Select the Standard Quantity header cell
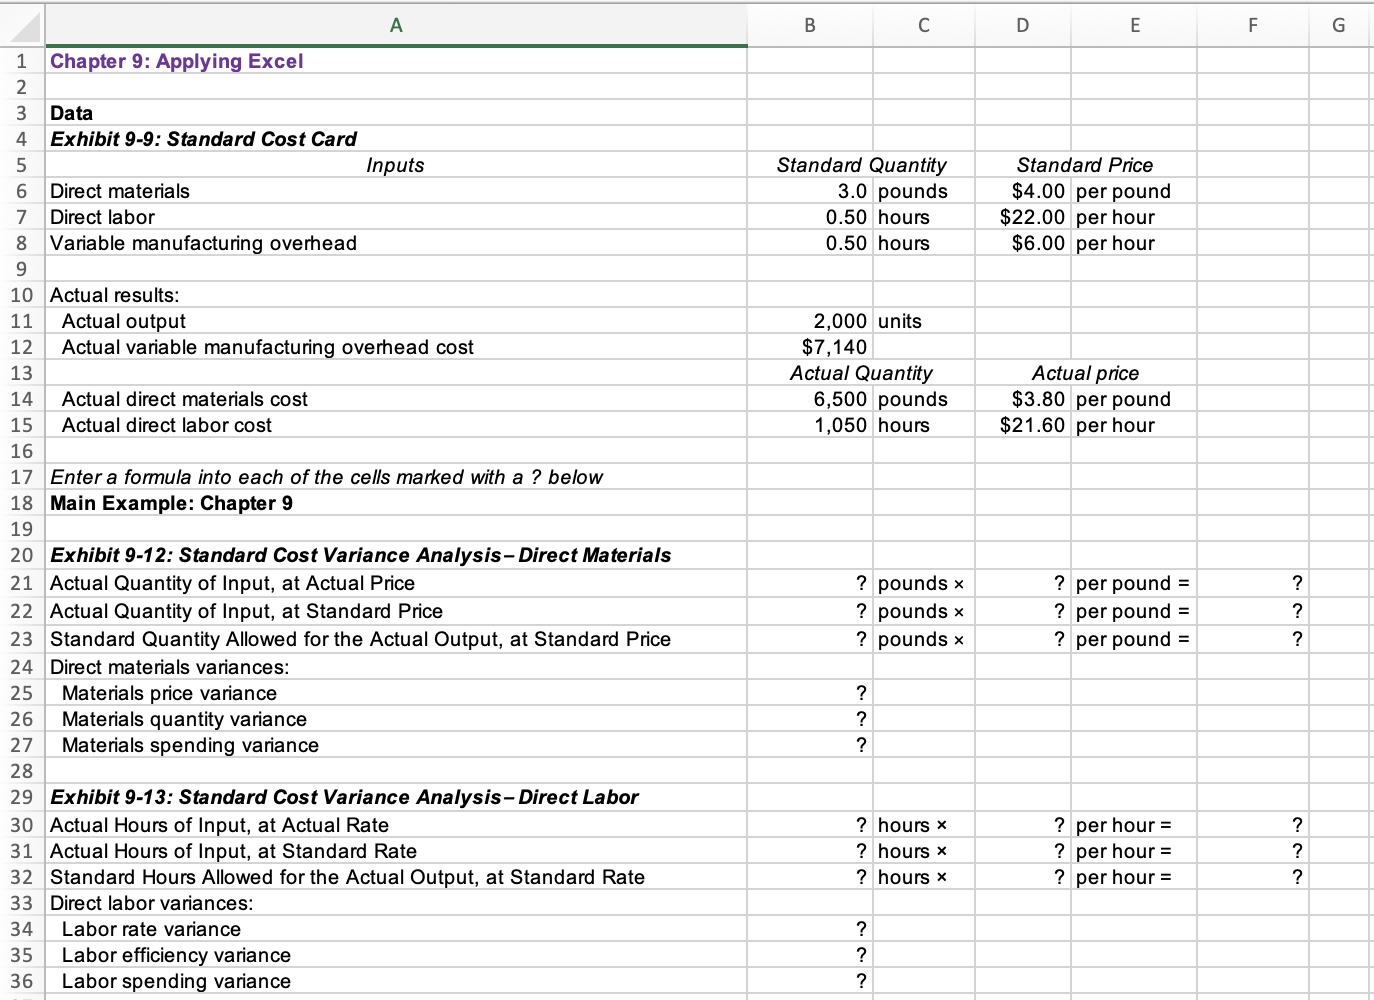 point(861,165)
